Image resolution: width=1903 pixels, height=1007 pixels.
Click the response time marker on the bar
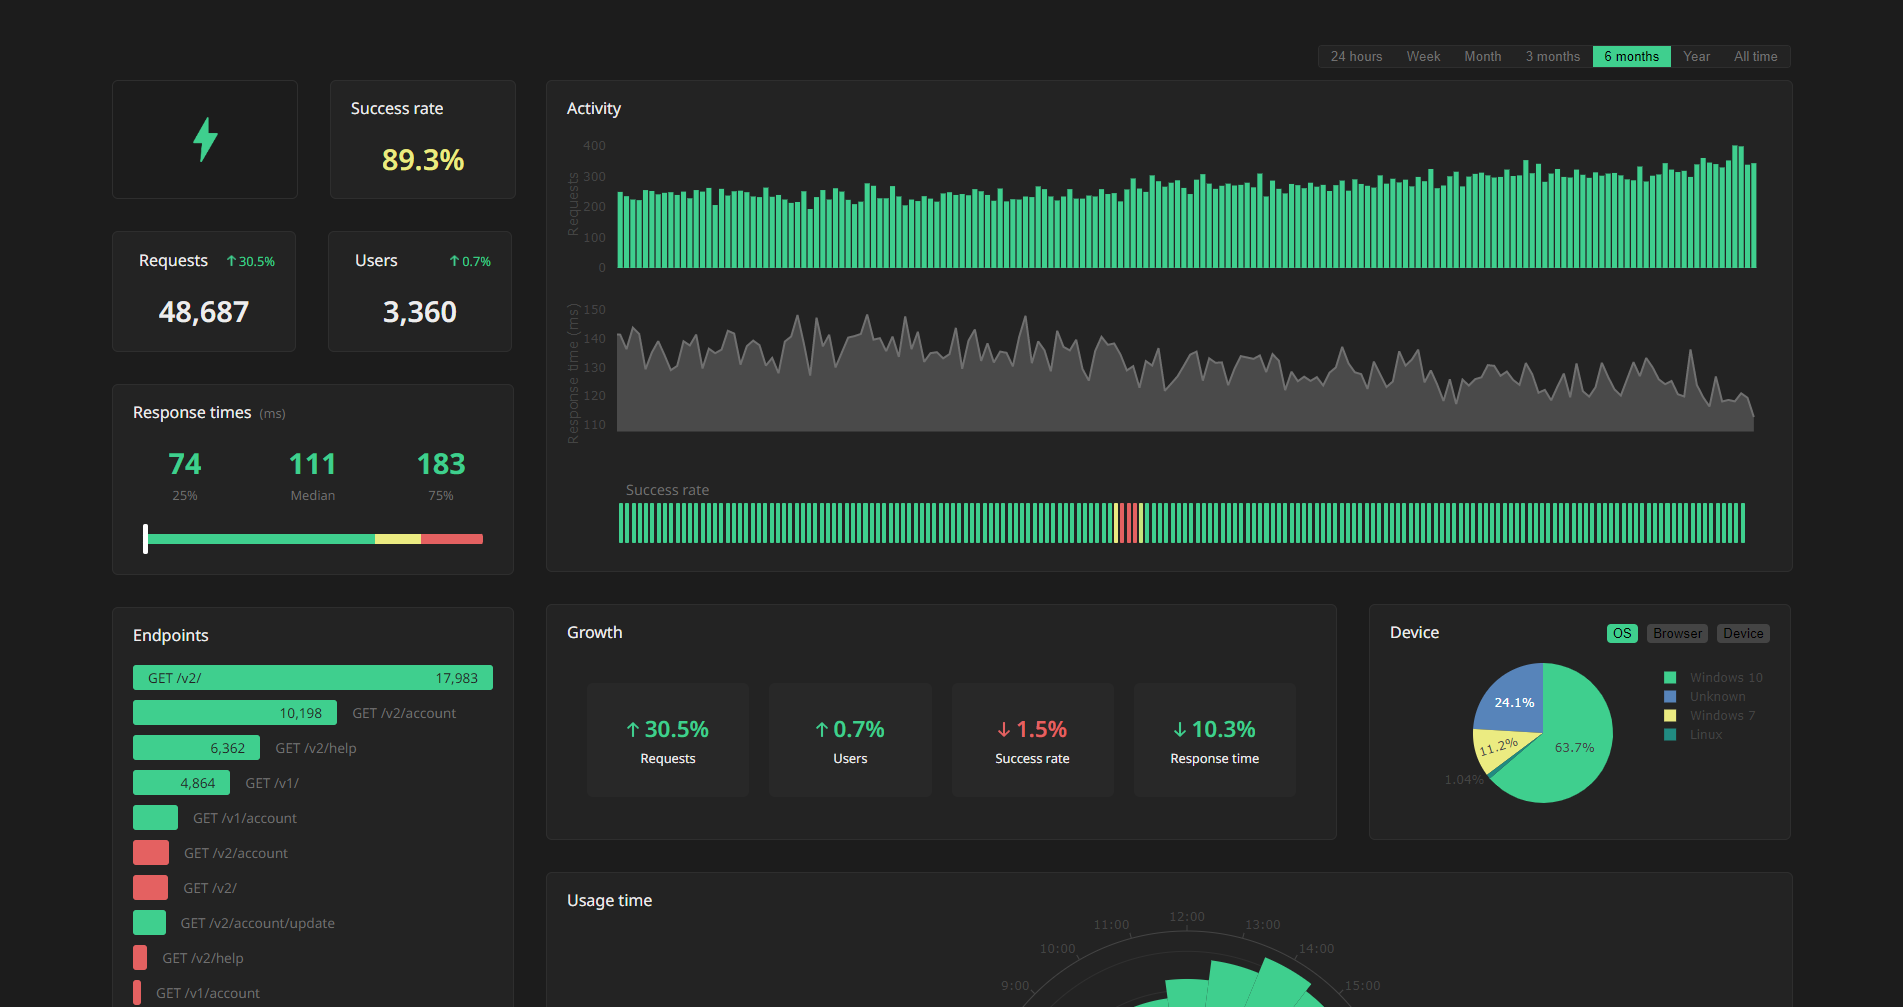tap(145, 539)
